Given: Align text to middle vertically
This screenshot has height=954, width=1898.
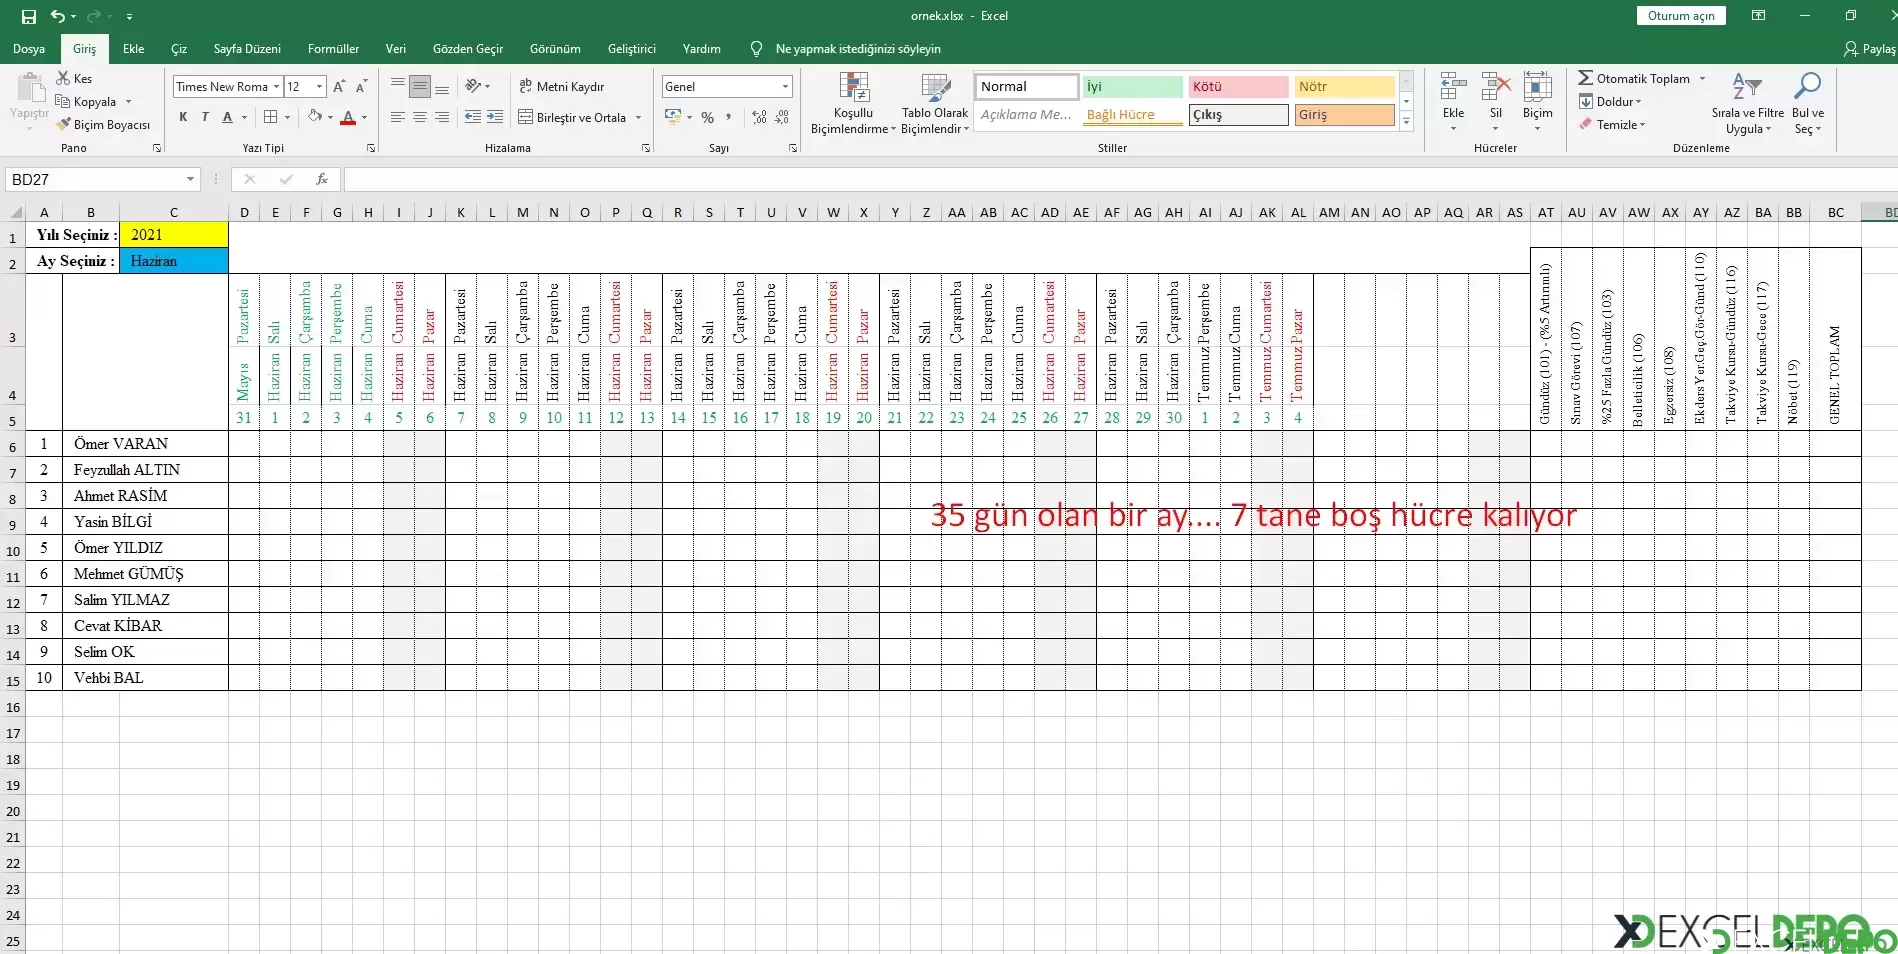Looking at the screenshot, I should pos(420,86).
